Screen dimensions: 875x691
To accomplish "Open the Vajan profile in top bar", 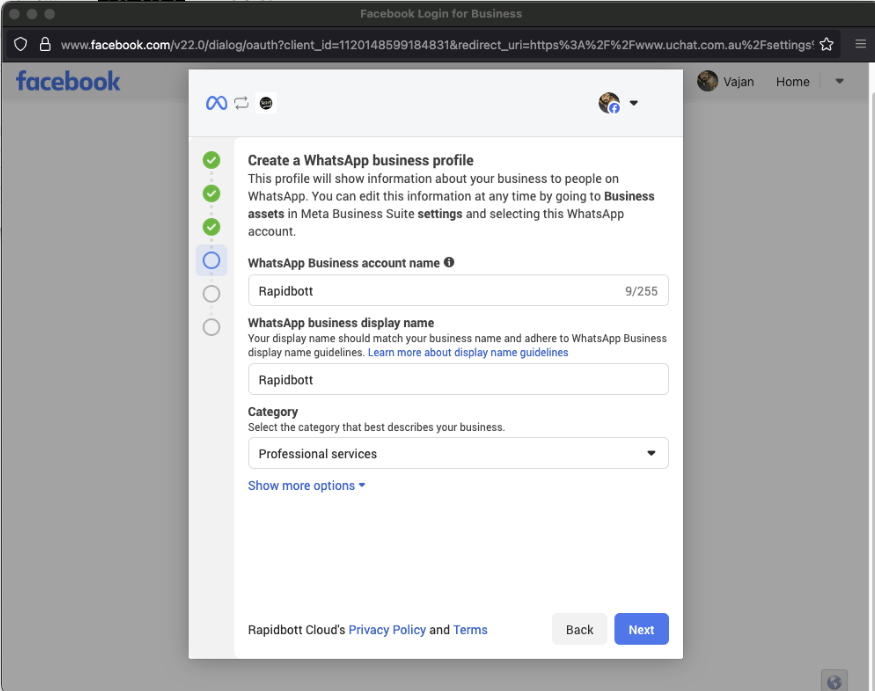I will pyautogui.click(x=726, y=82).
